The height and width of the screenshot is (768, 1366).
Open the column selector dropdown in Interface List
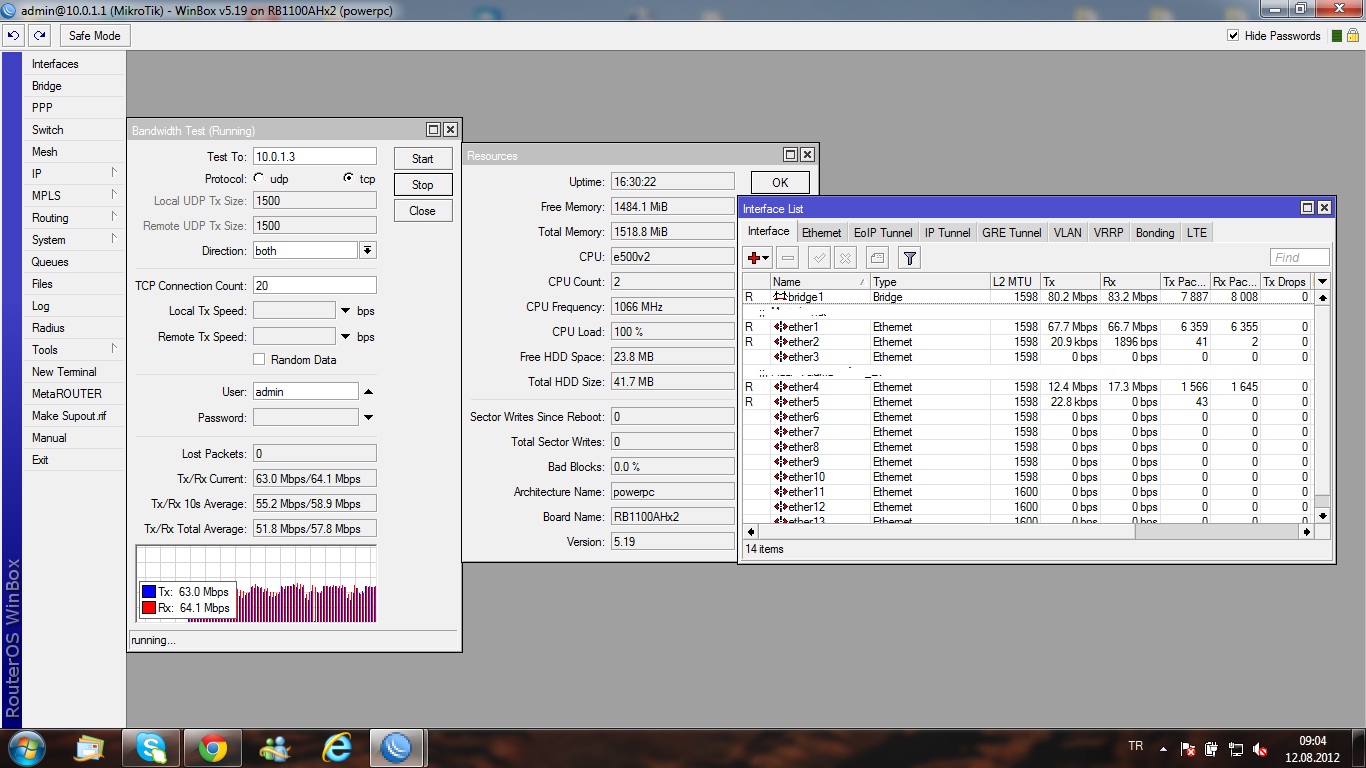[x=1322, y=282]
